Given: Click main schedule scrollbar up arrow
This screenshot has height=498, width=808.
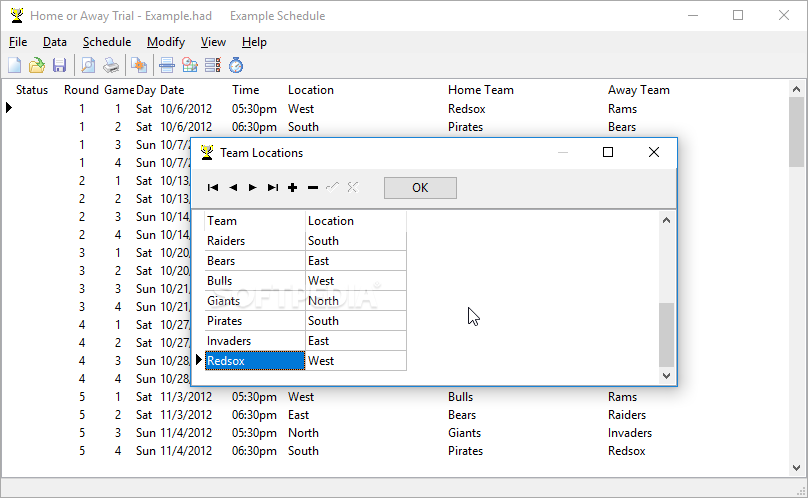Looking at the screenshot, I should pyautogui.click(x=796, y=89).
